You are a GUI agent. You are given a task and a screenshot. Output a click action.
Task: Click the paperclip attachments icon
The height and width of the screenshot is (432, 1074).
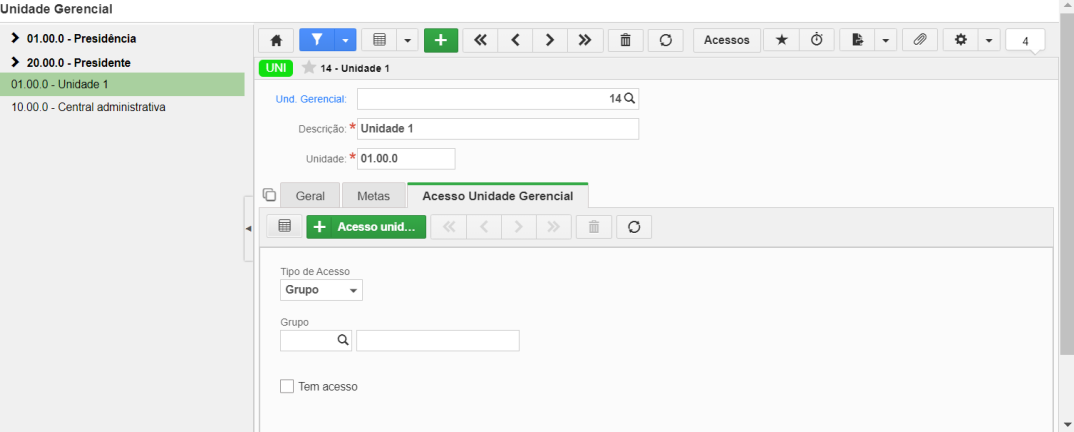click(x=920, y=40)
